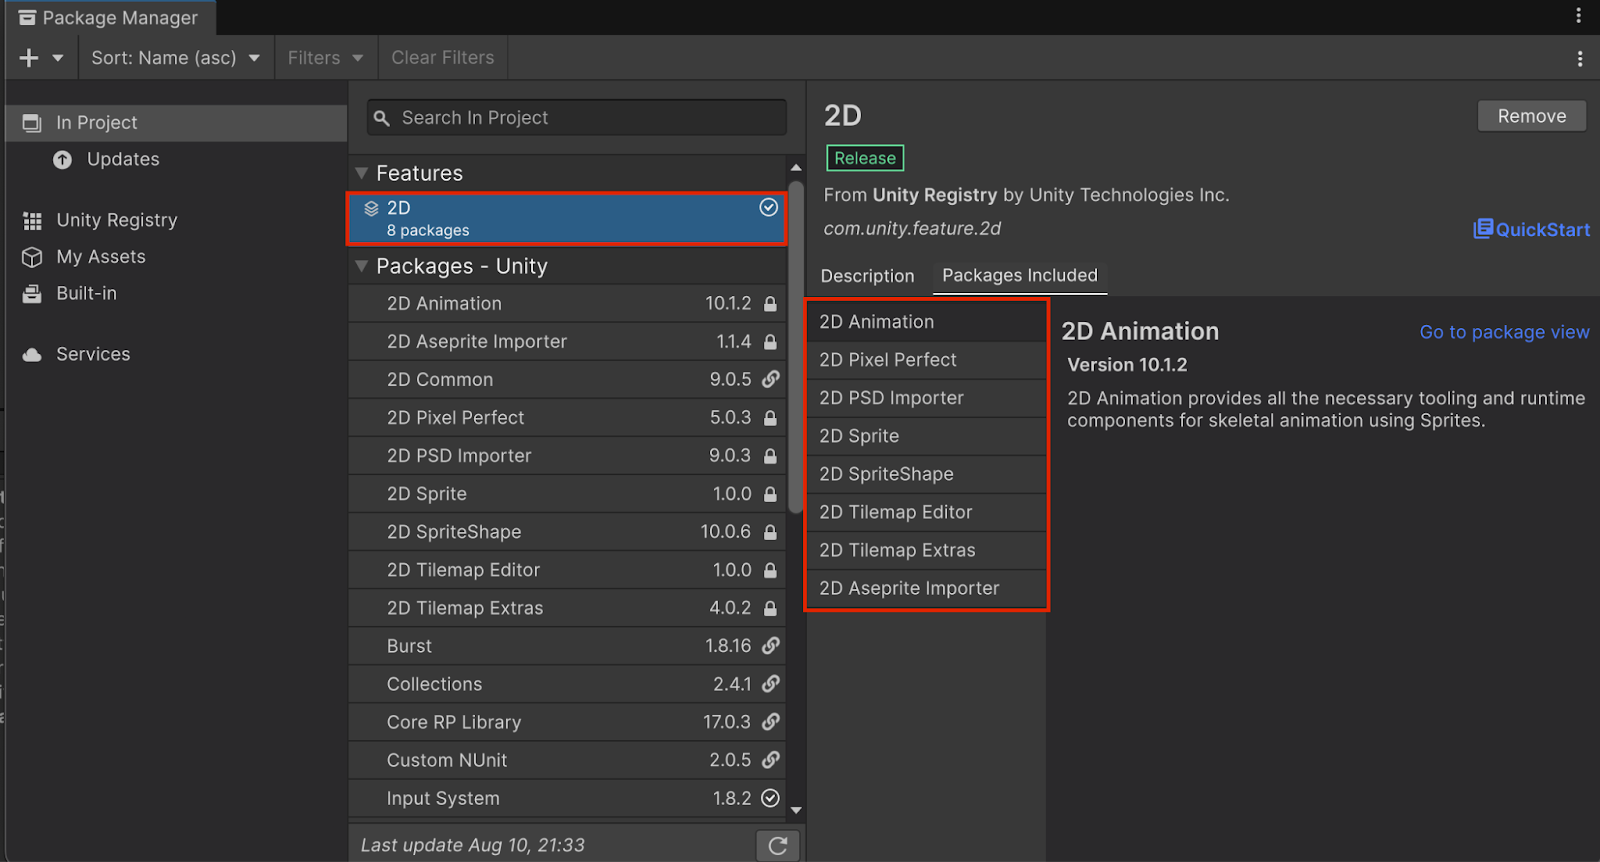
Task: Click the Search In Project field
Action: (x=577, y=118)
